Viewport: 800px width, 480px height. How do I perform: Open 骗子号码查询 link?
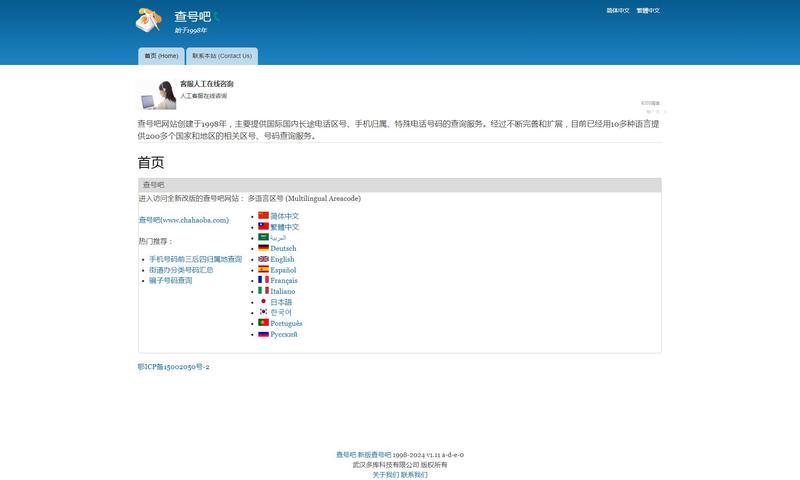170,281
